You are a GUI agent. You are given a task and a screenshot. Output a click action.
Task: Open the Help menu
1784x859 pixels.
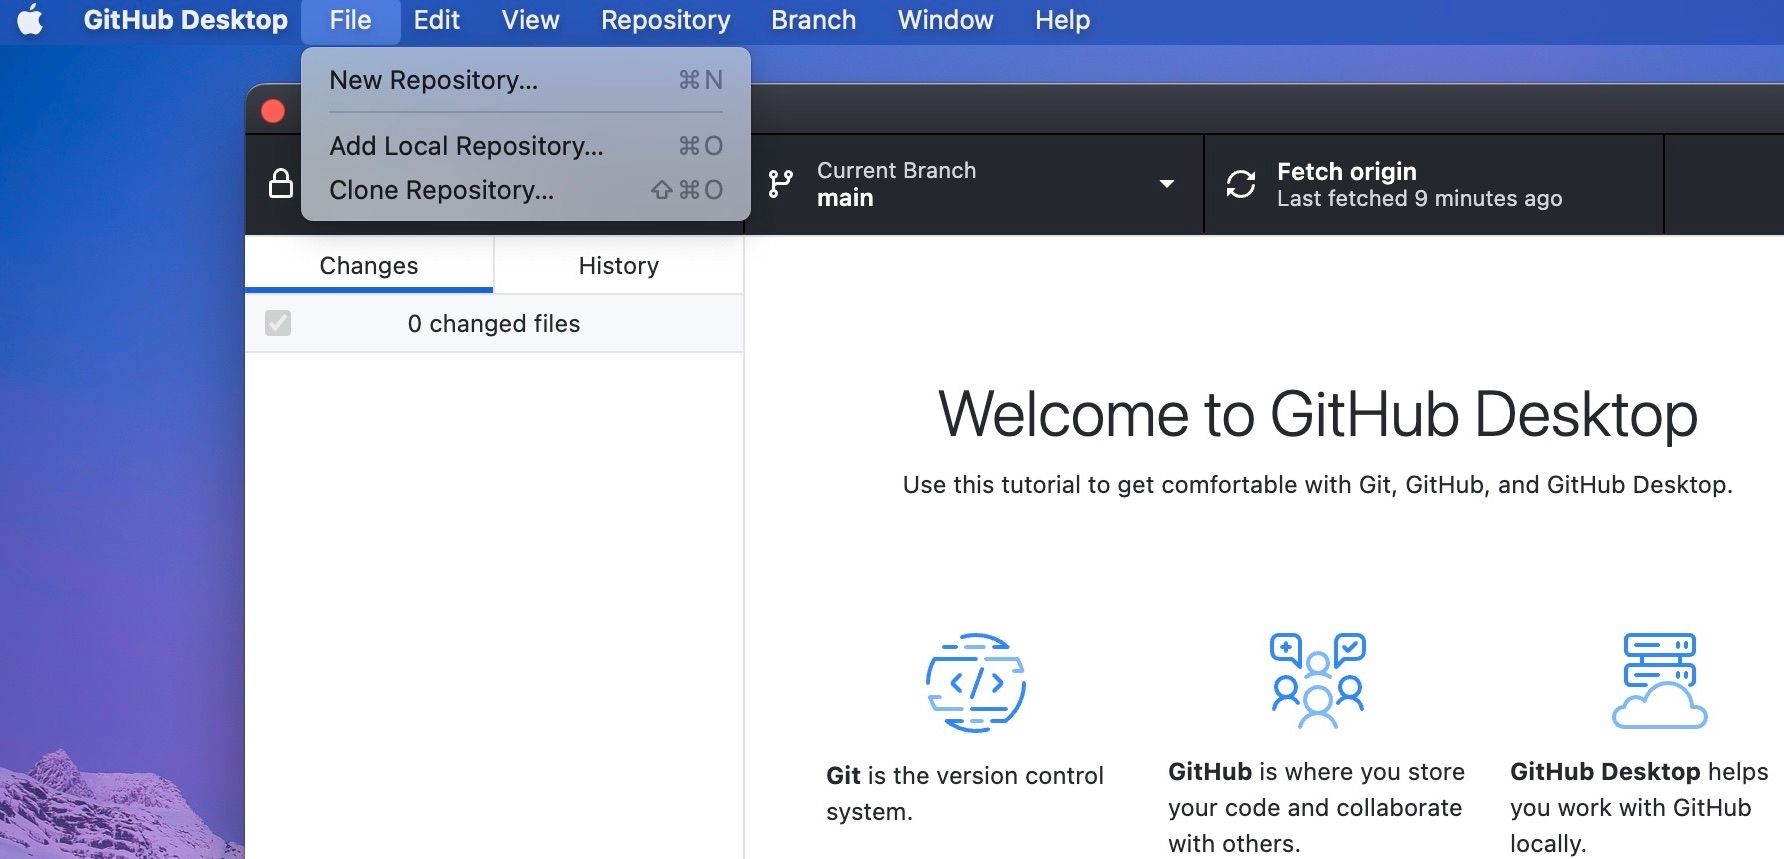[x=1062, y=20]
